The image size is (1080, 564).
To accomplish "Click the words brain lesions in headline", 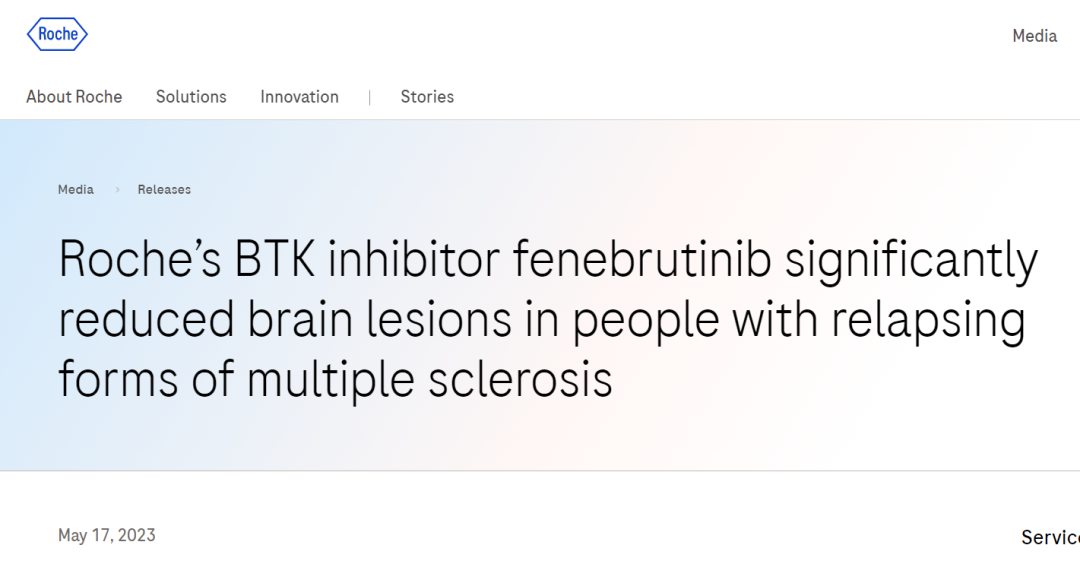I will [380, 320].
